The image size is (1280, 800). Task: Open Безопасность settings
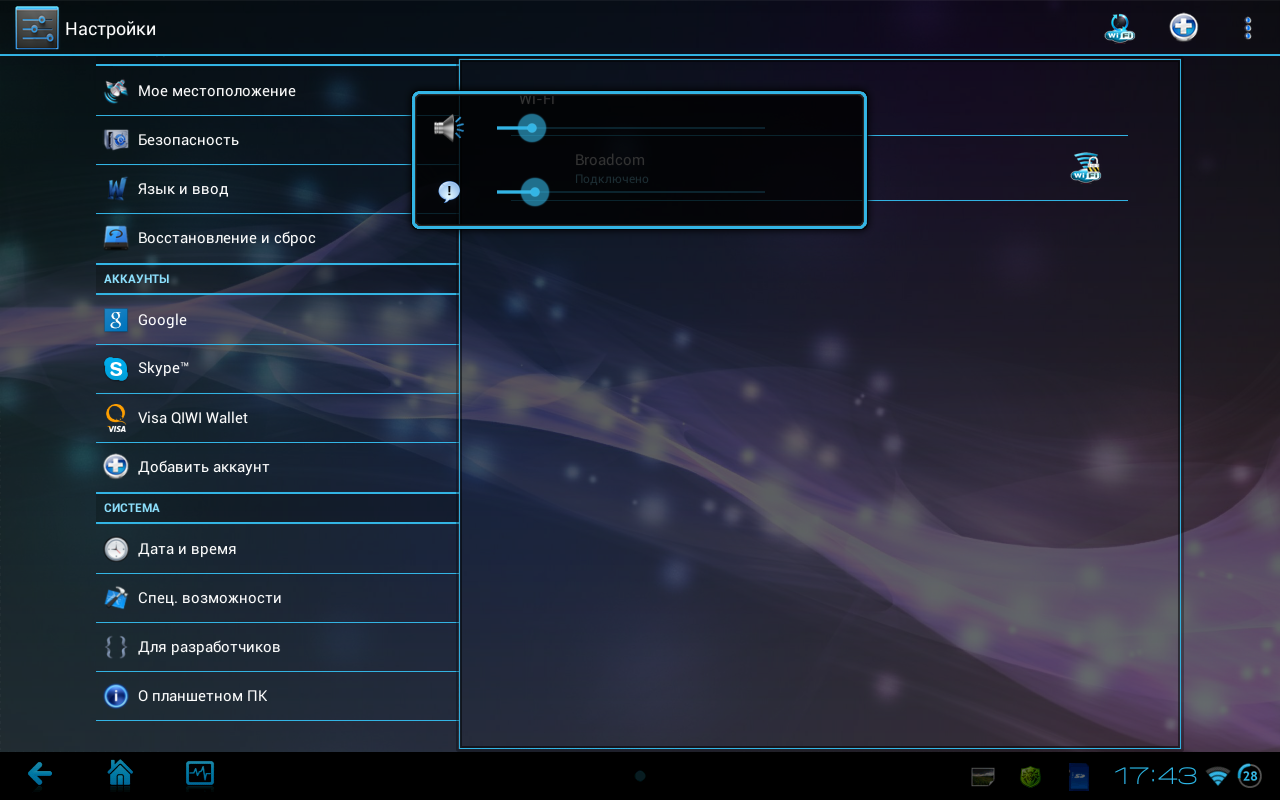tap(188, 140)
